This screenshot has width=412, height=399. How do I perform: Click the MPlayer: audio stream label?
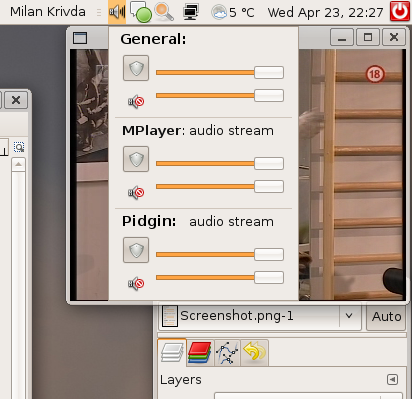tap(198, 131)
